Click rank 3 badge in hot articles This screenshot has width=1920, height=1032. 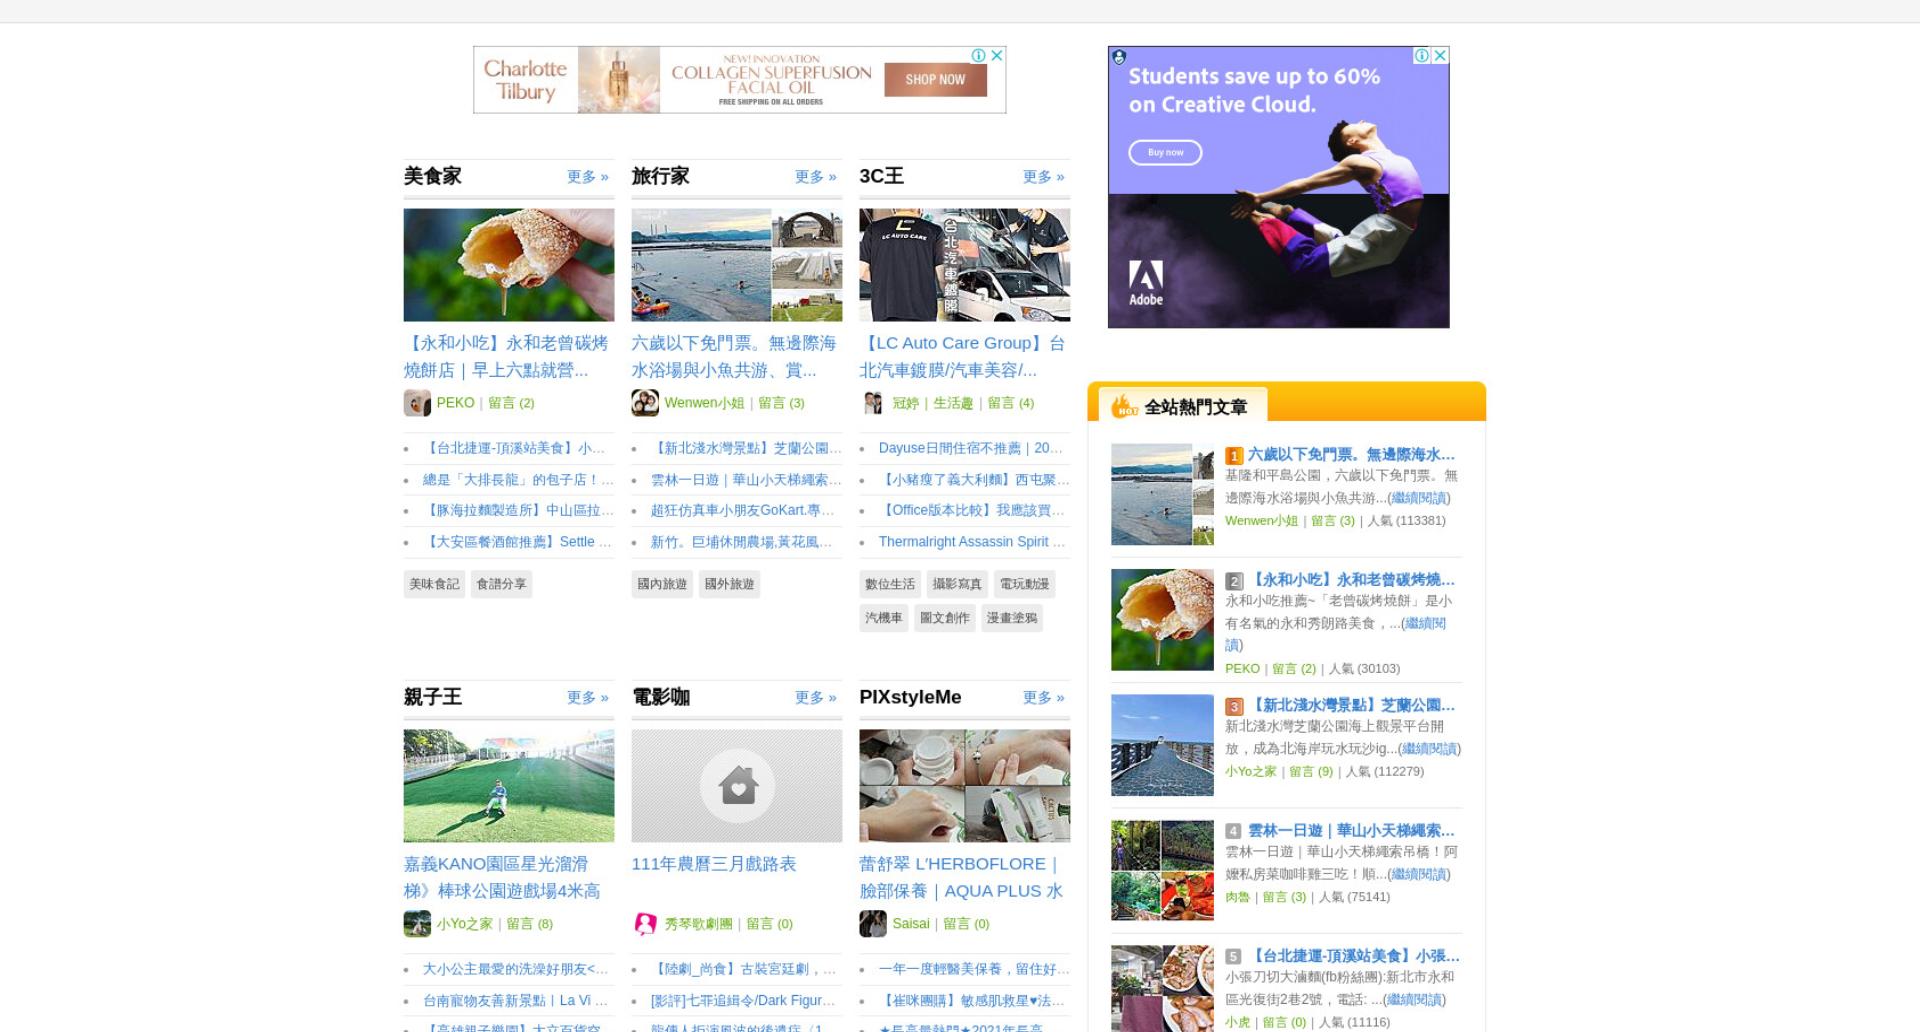1234,707
